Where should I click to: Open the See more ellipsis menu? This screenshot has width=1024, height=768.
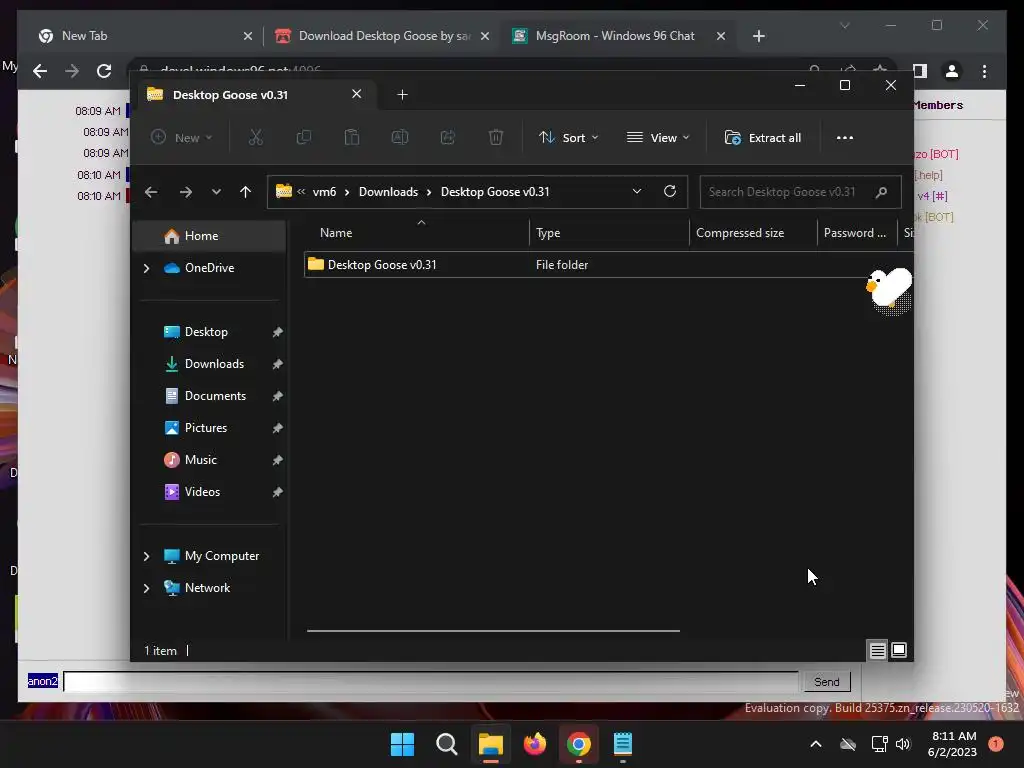click(844, 137)
